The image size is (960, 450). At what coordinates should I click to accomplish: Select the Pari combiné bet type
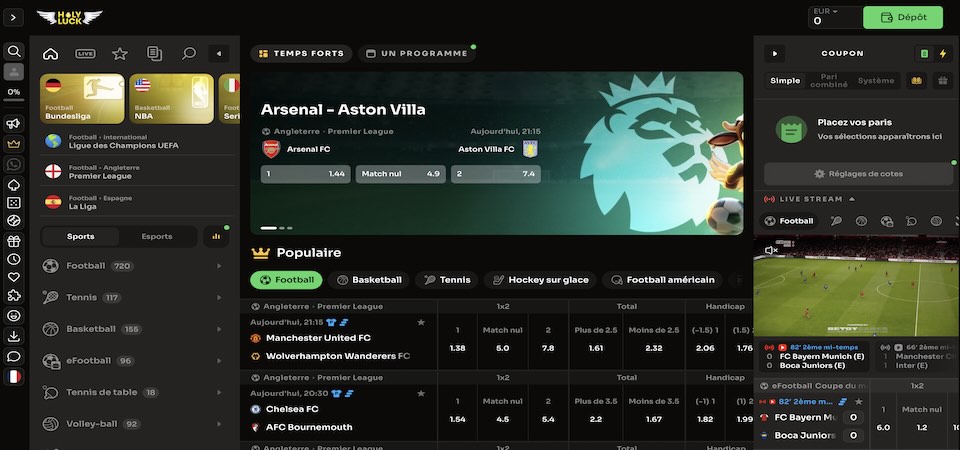click(x=828, y=81)
